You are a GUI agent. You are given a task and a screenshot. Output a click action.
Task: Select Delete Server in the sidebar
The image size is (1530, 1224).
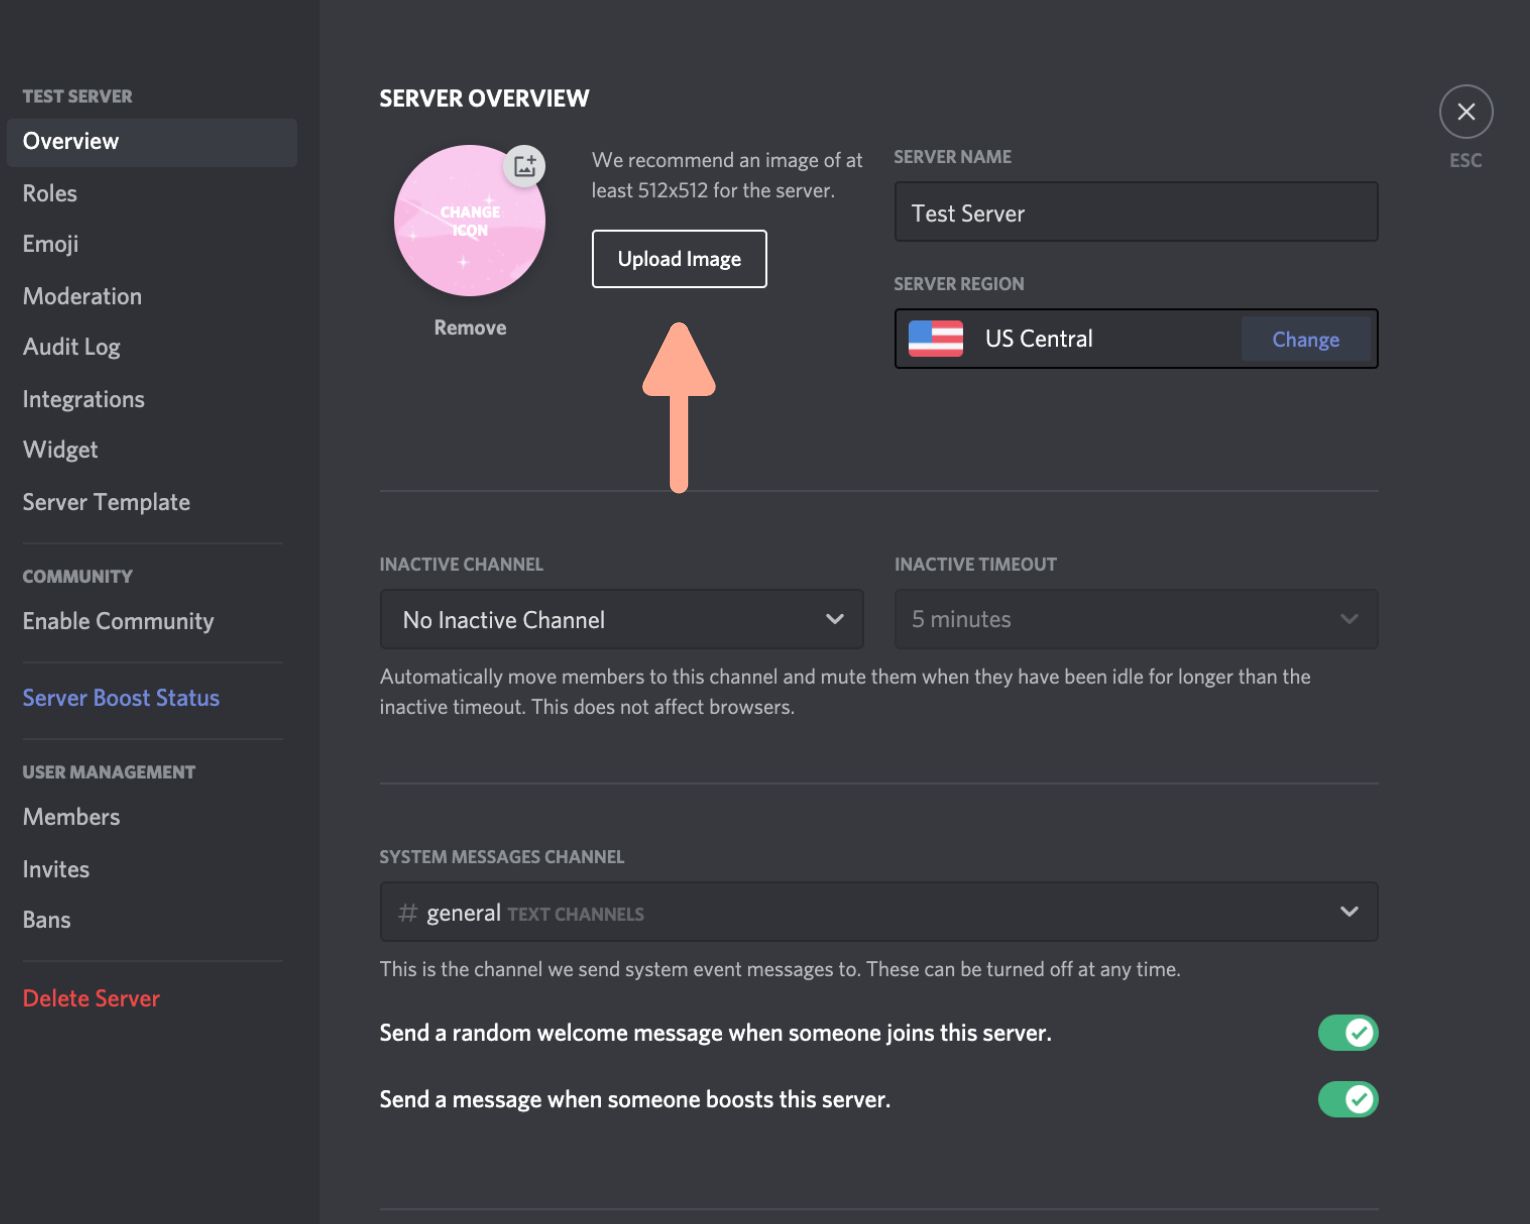tap(91, 999)
